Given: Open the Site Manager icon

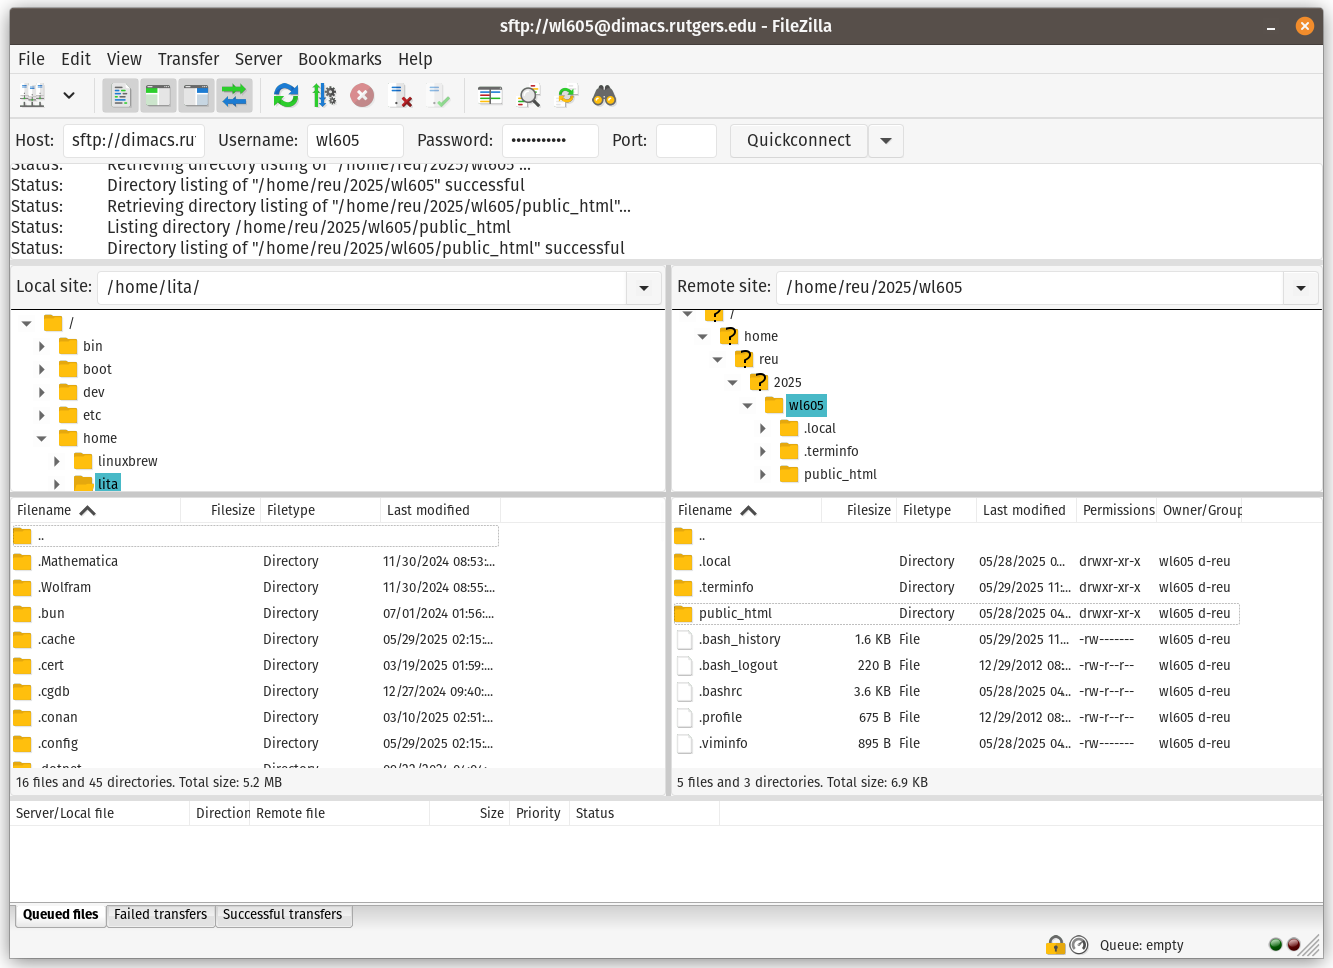Looking at the screenshot, I should 33,96.
